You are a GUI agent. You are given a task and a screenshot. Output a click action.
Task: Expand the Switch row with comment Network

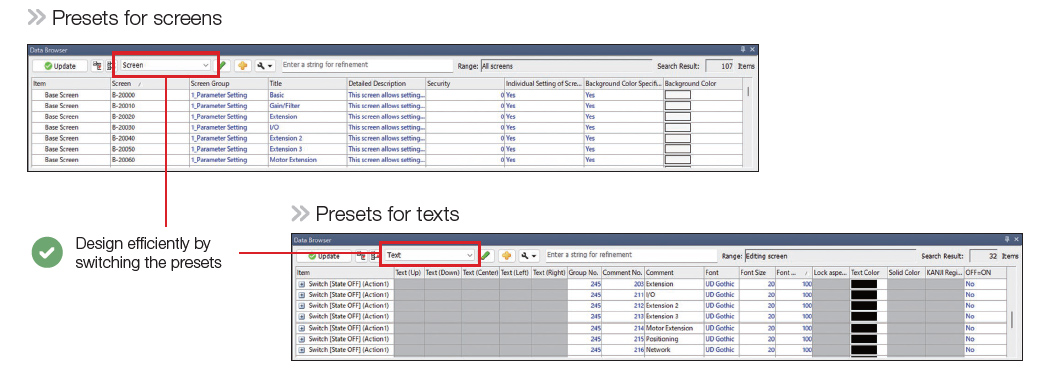click(x=301, y=350)
